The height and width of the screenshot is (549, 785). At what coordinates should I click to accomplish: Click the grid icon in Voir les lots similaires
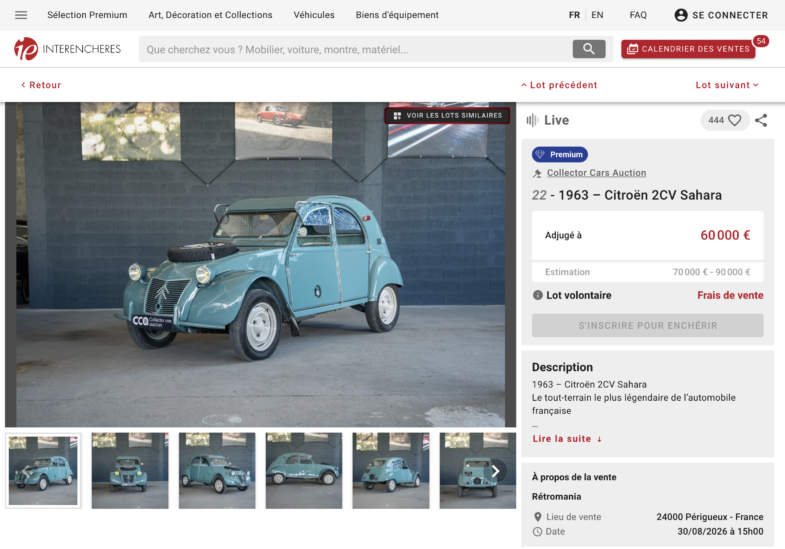pyautogui.click(x=397, y=116)
